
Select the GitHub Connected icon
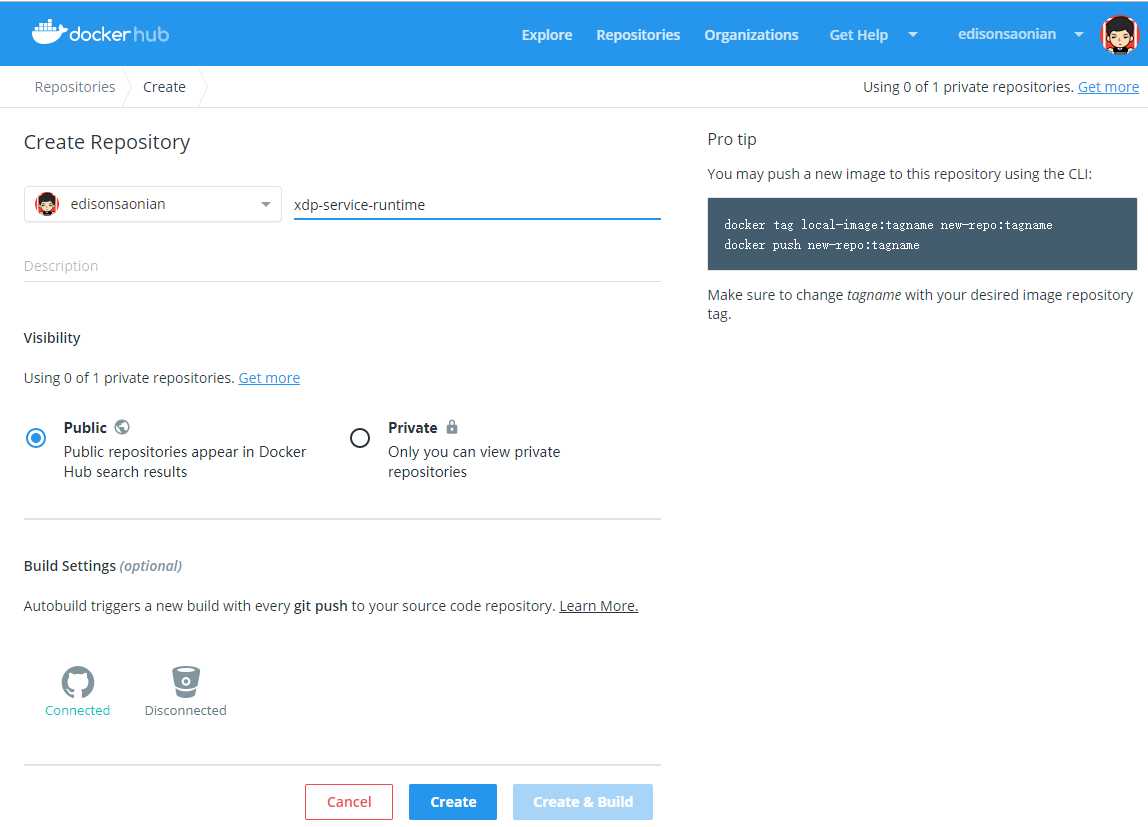coord(78,681)
